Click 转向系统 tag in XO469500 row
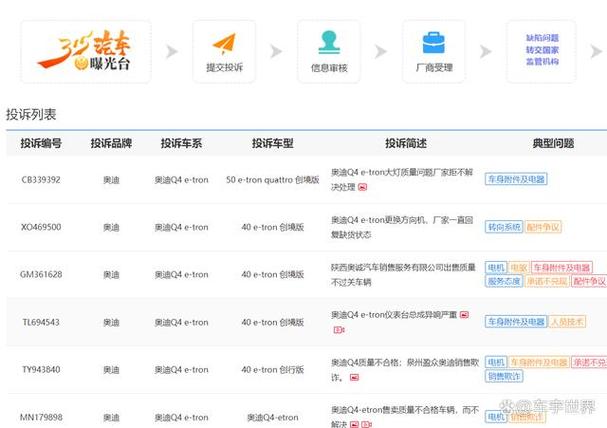The height and width of the screenshot is (428, 607). pyautogui.click(x=504, y=227)
